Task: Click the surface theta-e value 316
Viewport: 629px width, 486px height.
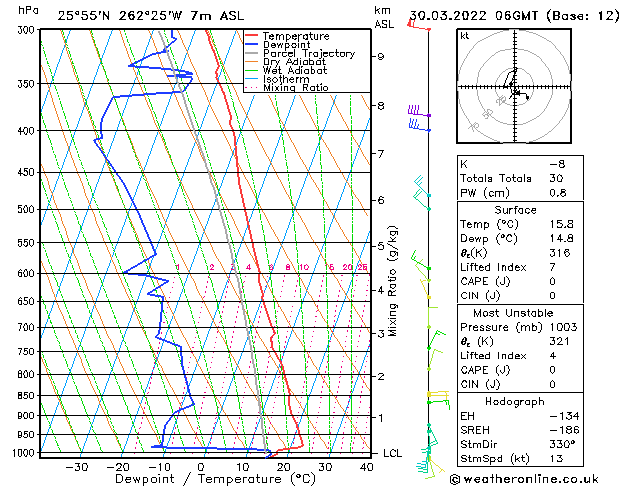Action: 560,253
